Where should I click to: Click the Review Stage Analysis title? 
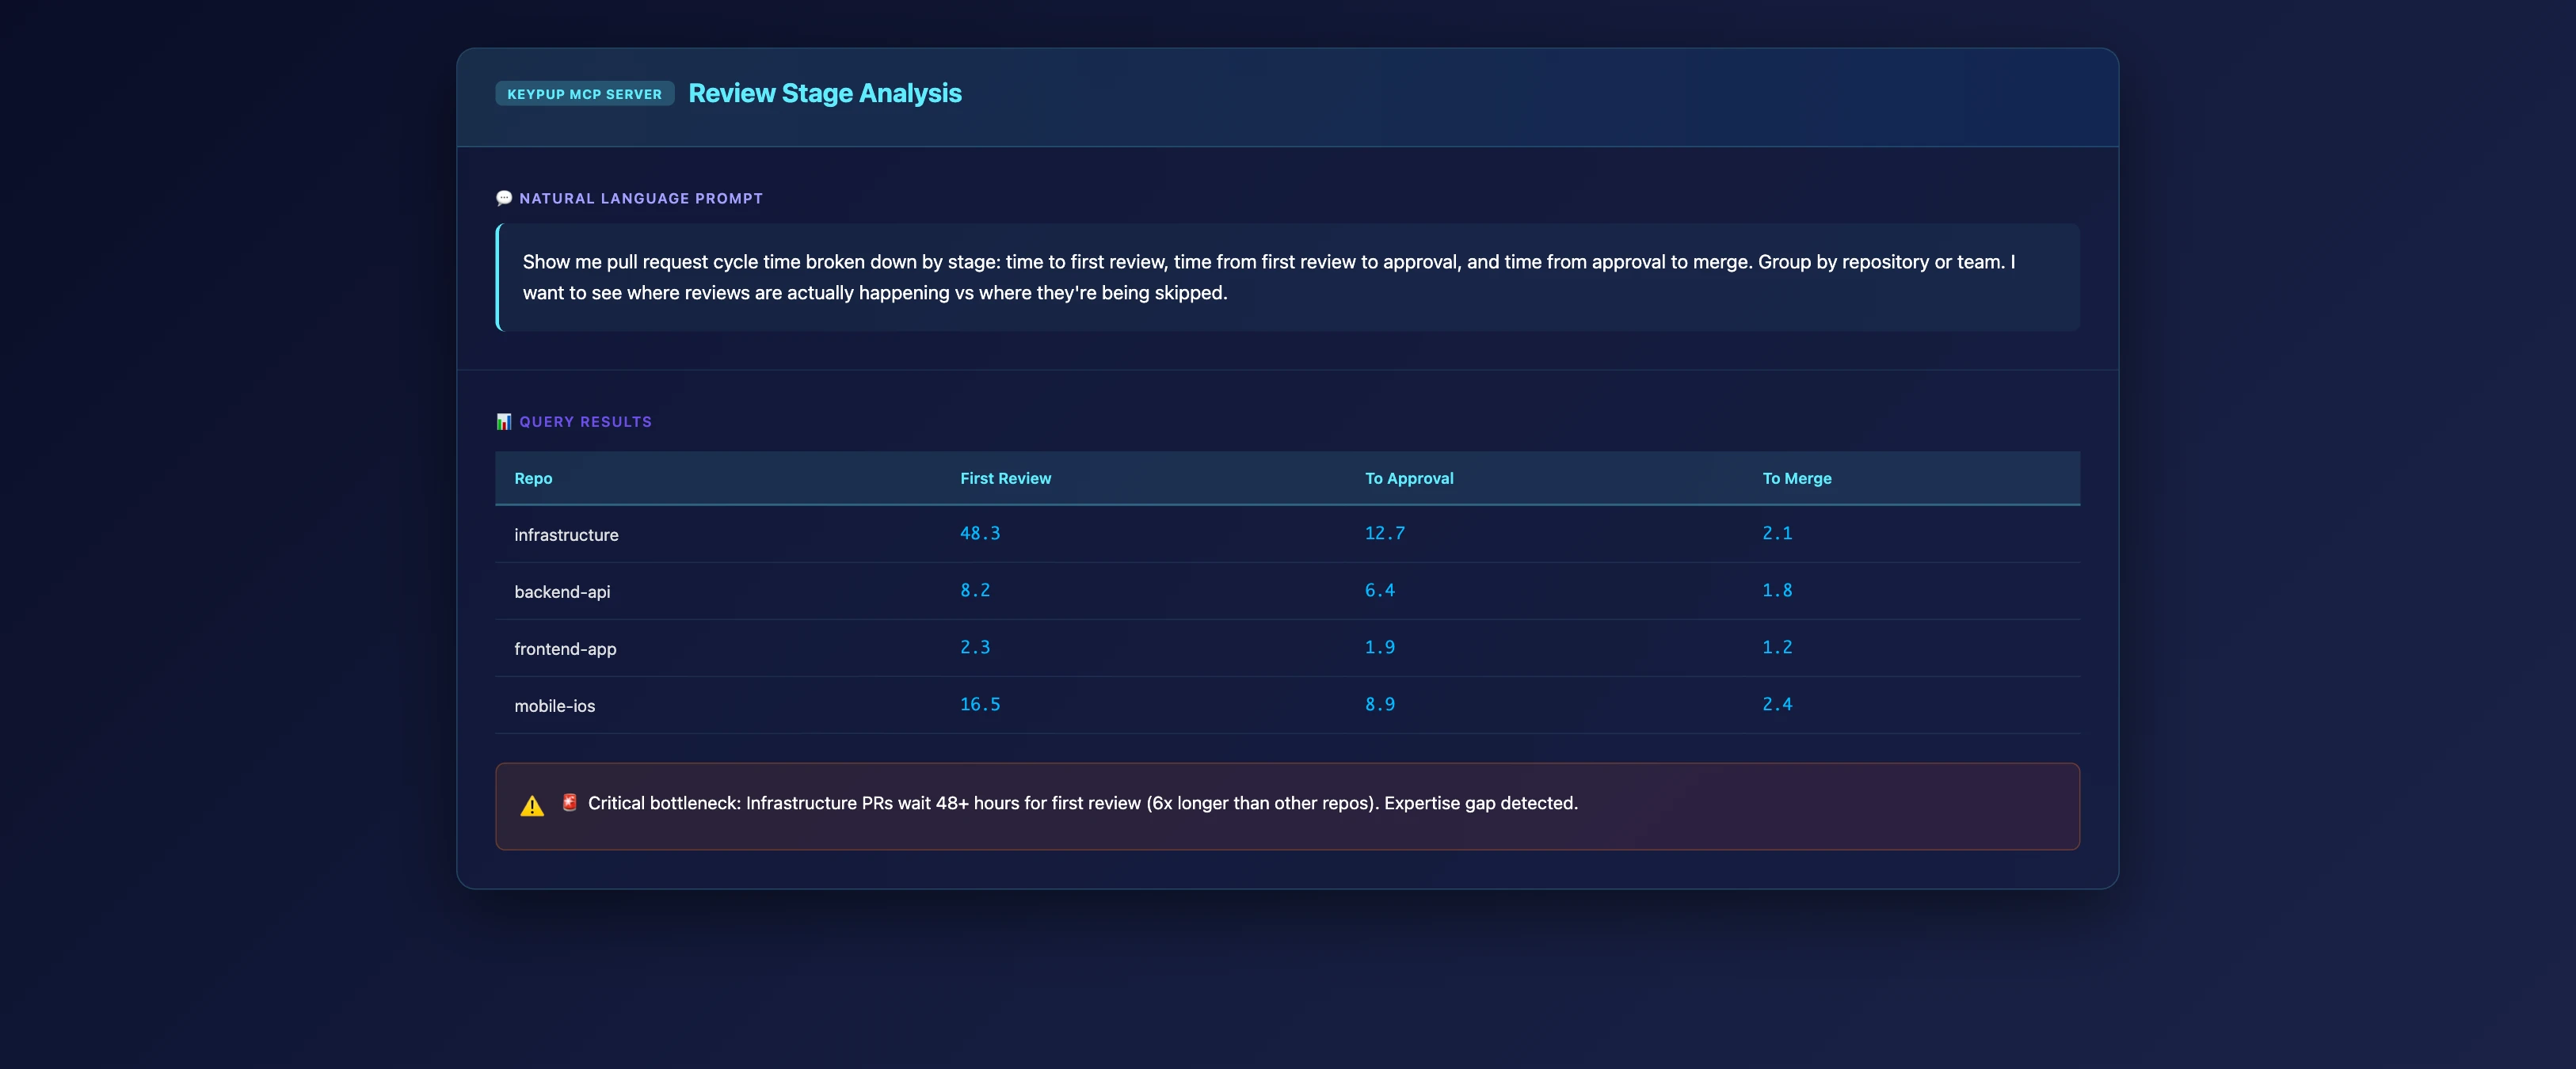point(825,93)
